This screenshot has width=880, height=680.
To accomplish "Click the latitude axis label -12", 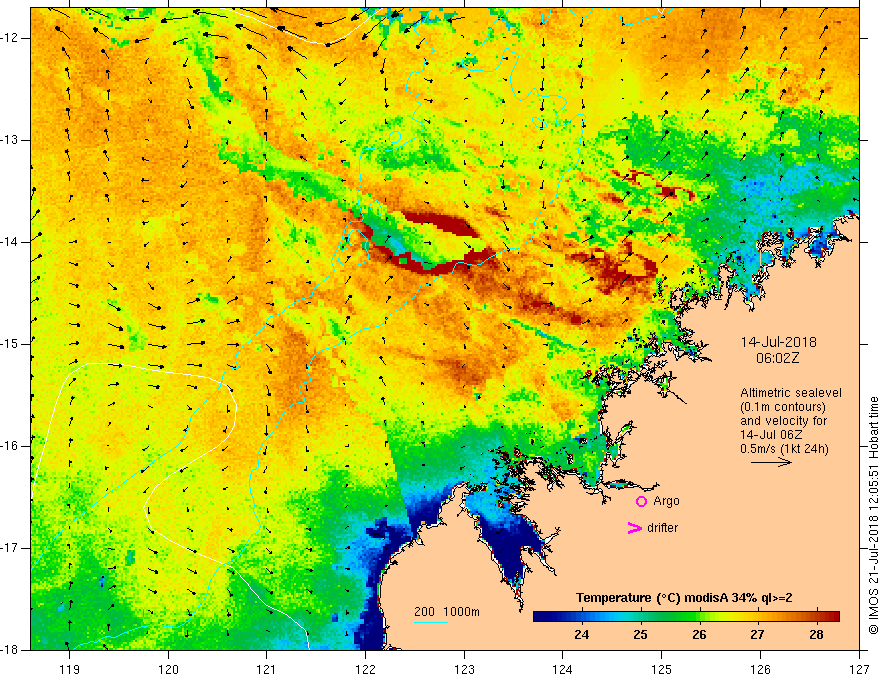I will (11, 38).
